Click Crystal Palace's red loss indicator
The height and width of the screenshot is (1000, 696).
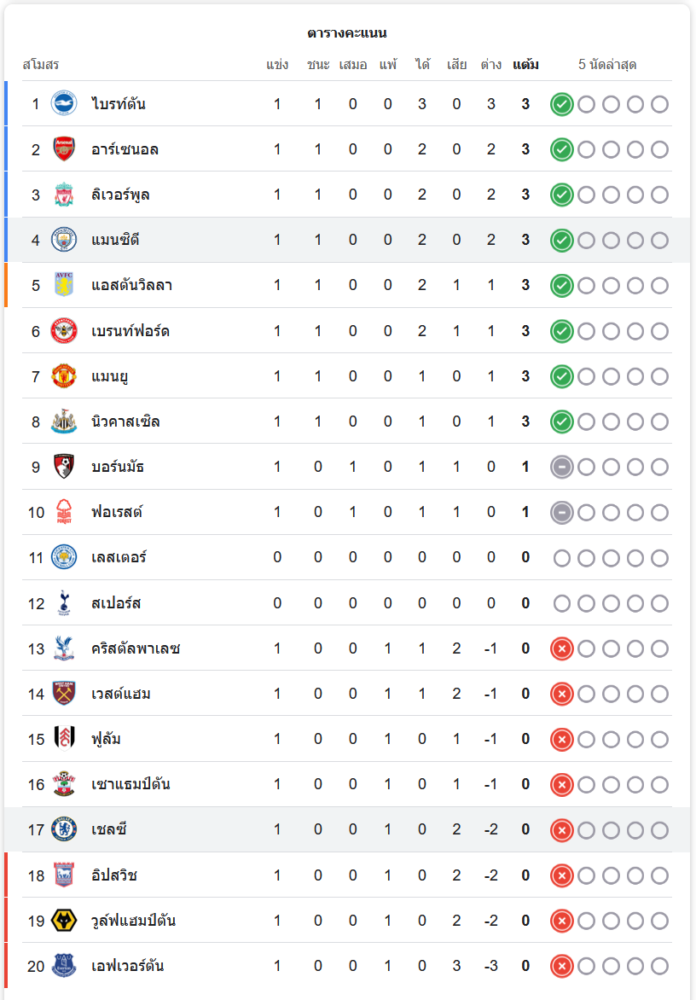point(561,649)
